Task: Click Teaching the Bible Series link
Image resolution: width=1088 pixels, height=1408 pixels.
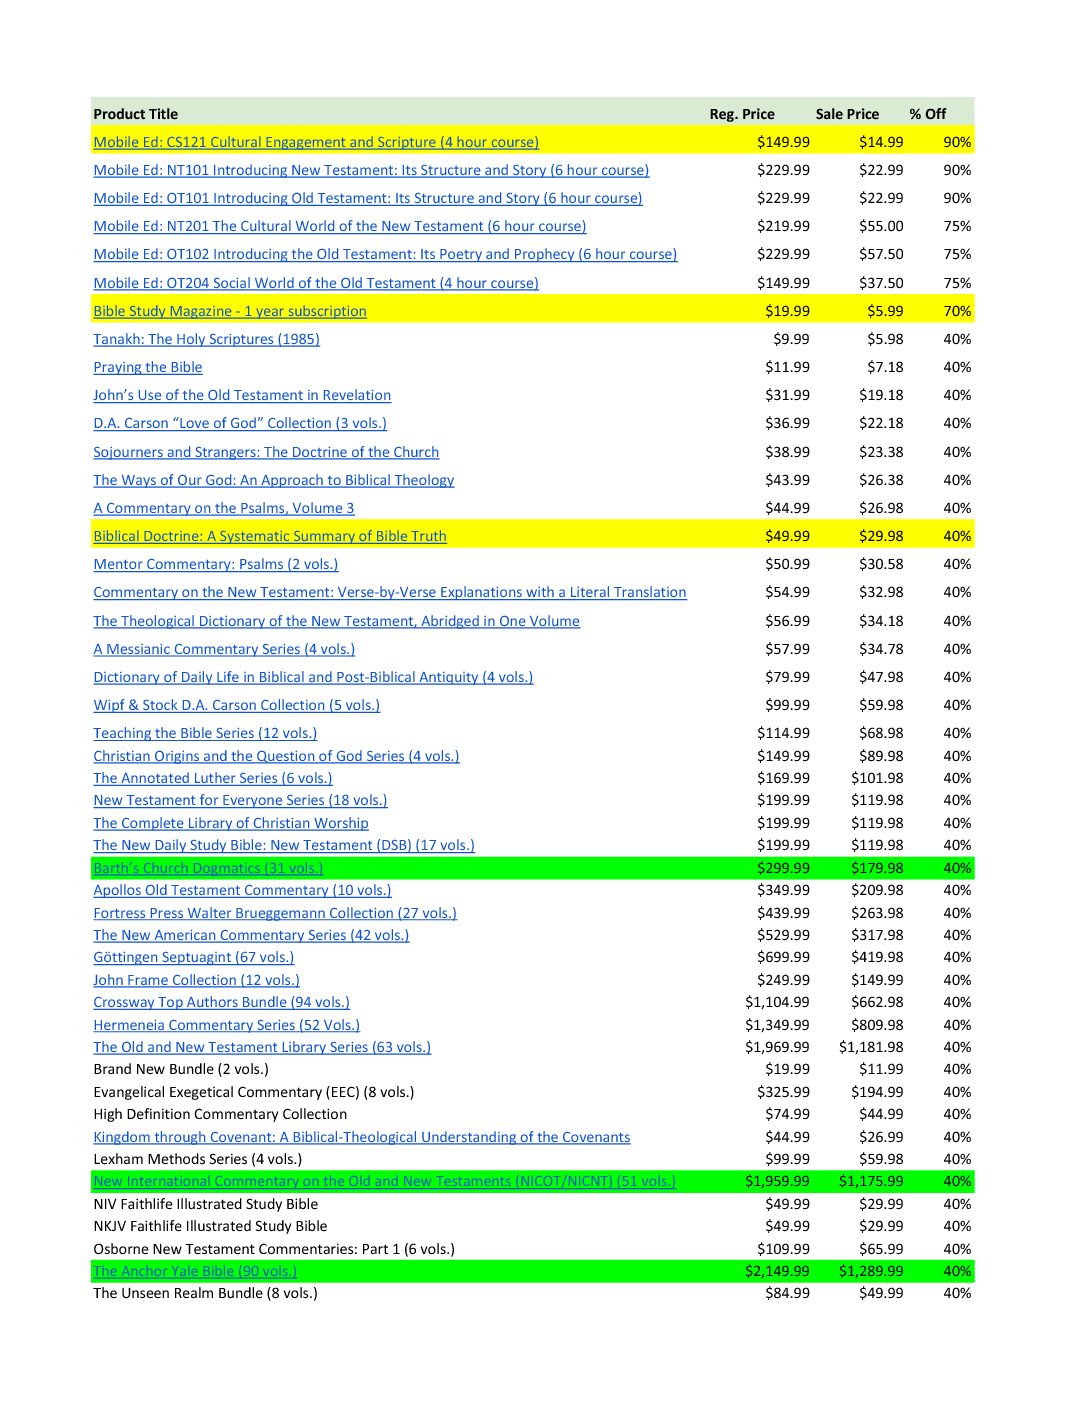Action: (205, 733)
